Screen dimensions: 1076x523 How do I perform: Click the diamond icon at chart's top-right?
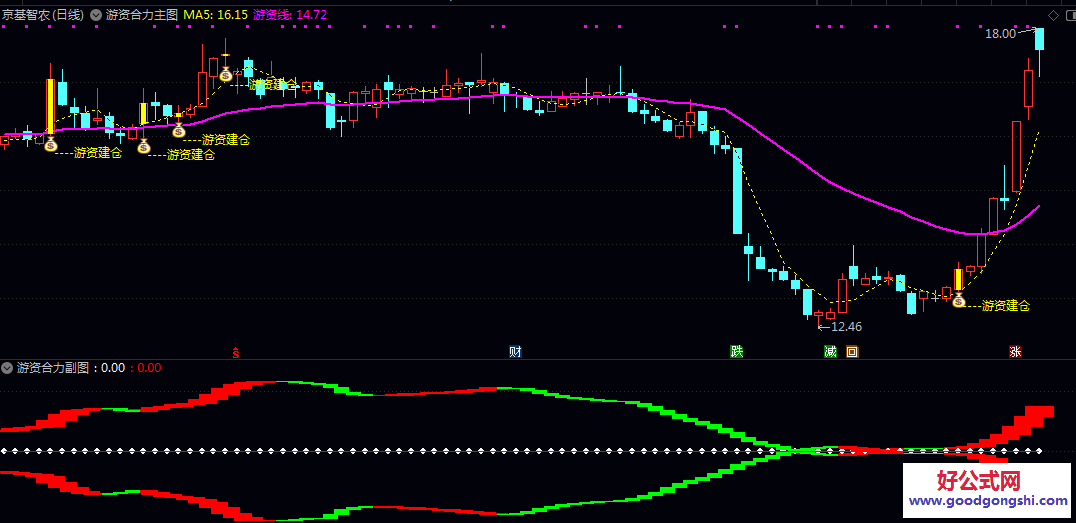(1053, 15)
